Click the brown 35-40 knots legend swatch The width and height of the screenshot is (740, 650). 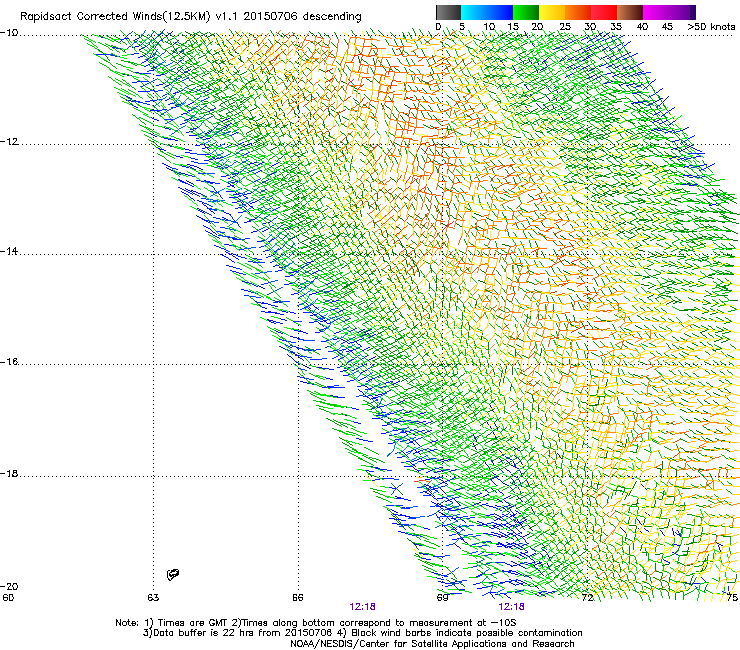coord(630,12)
